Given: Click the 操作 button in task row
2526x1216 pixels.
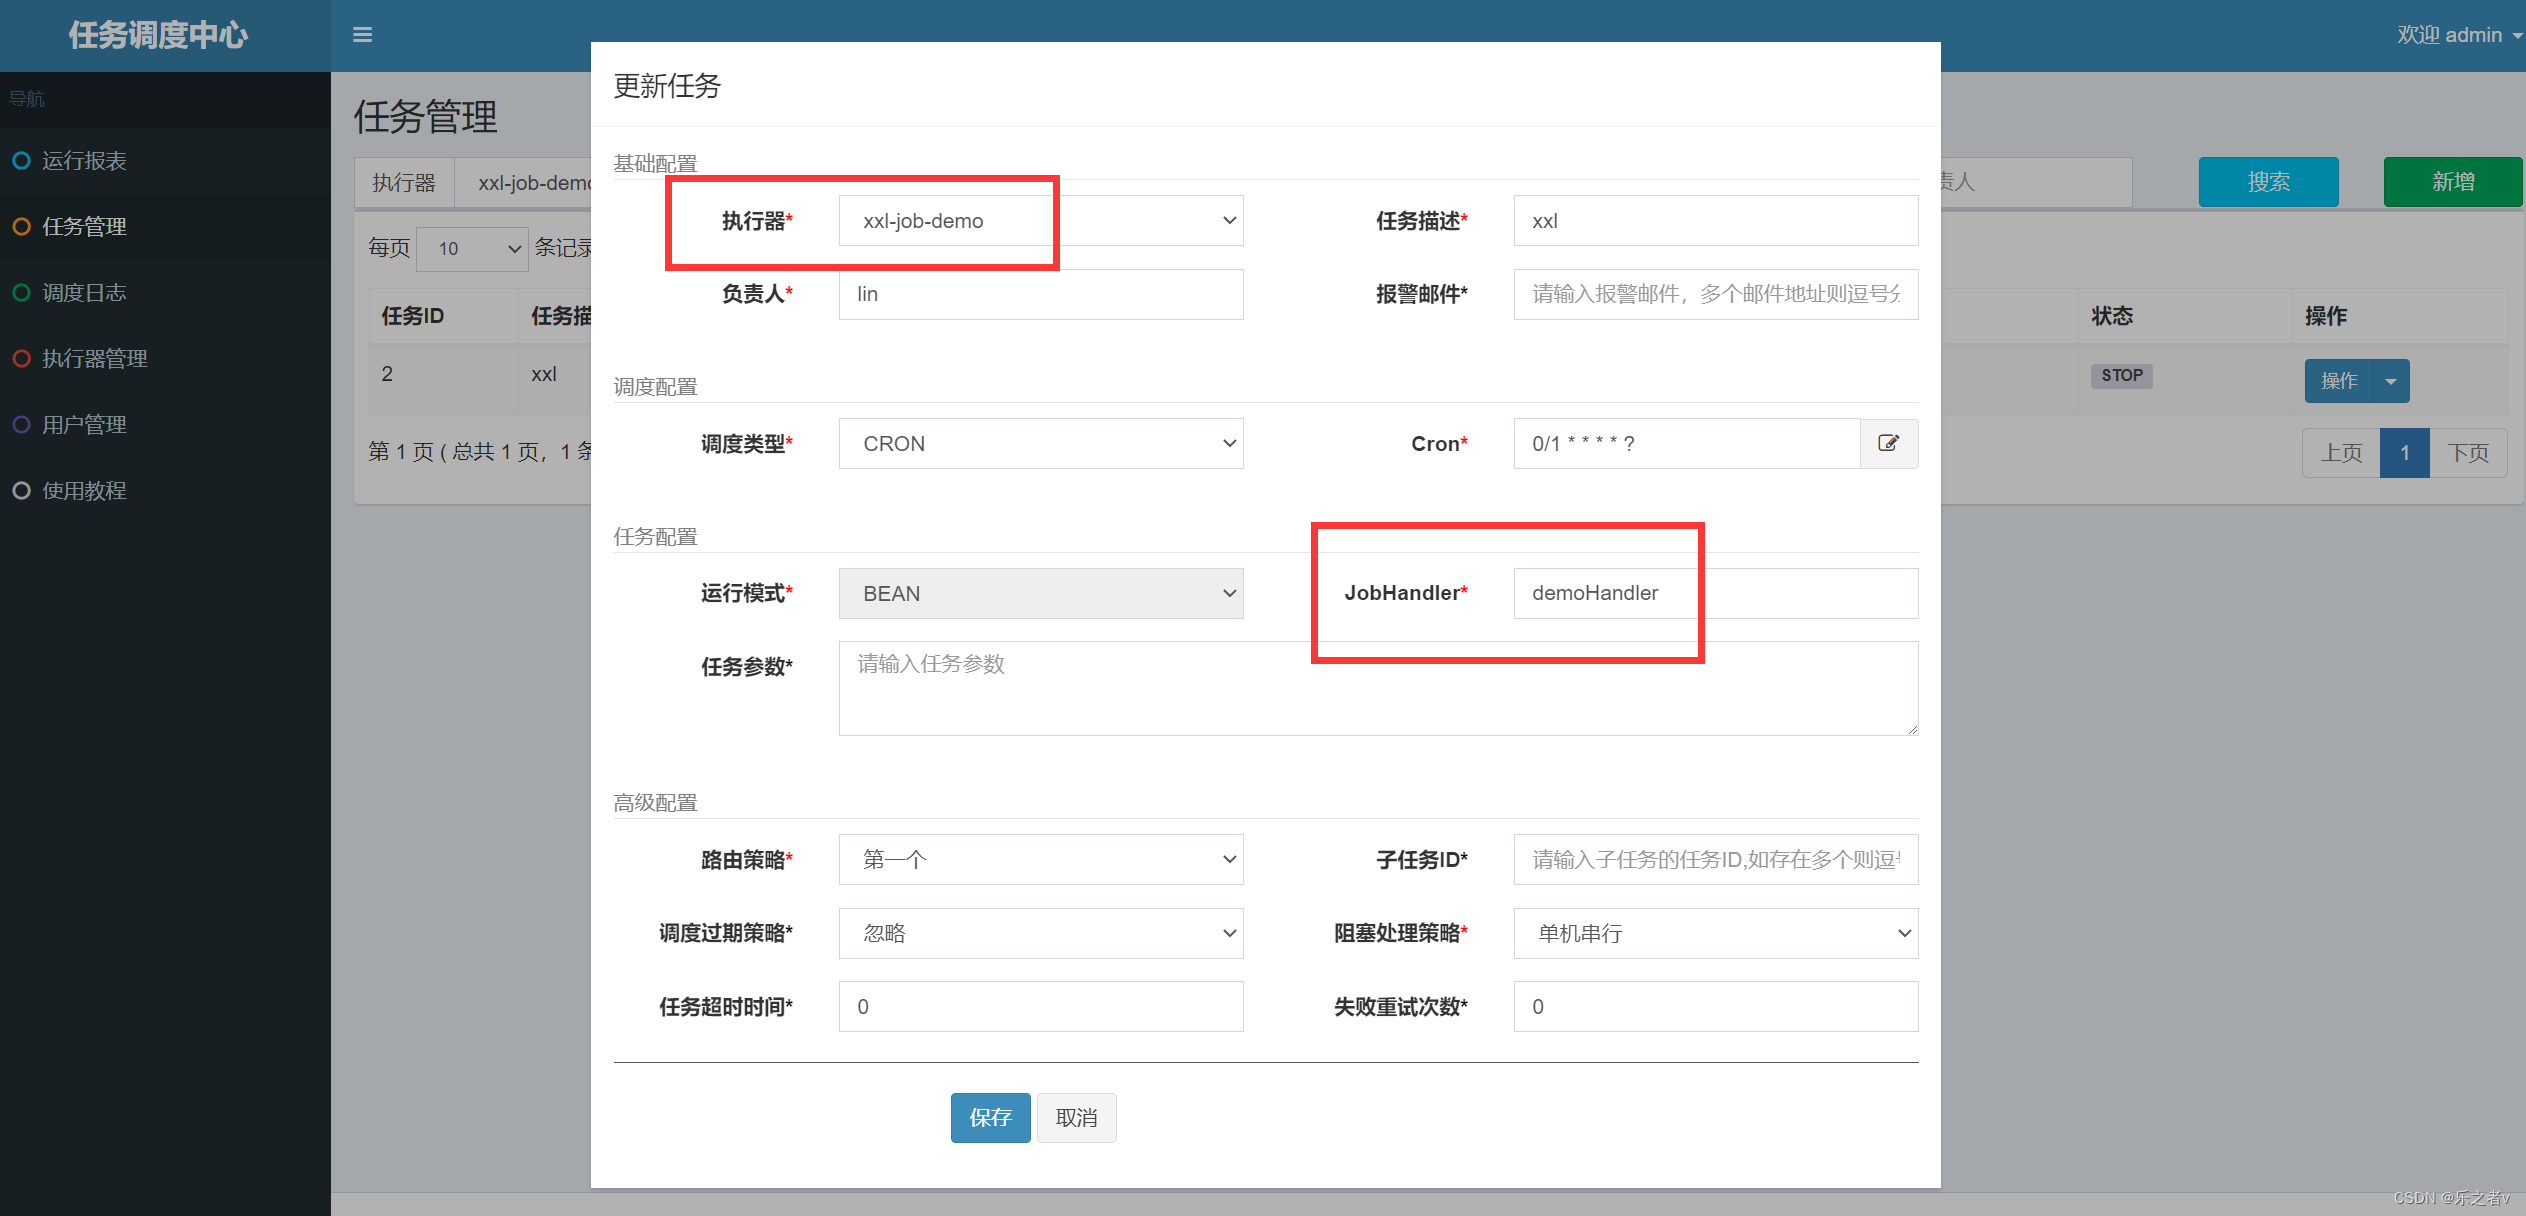Looking at the screenshot, I should point(2339,381).
